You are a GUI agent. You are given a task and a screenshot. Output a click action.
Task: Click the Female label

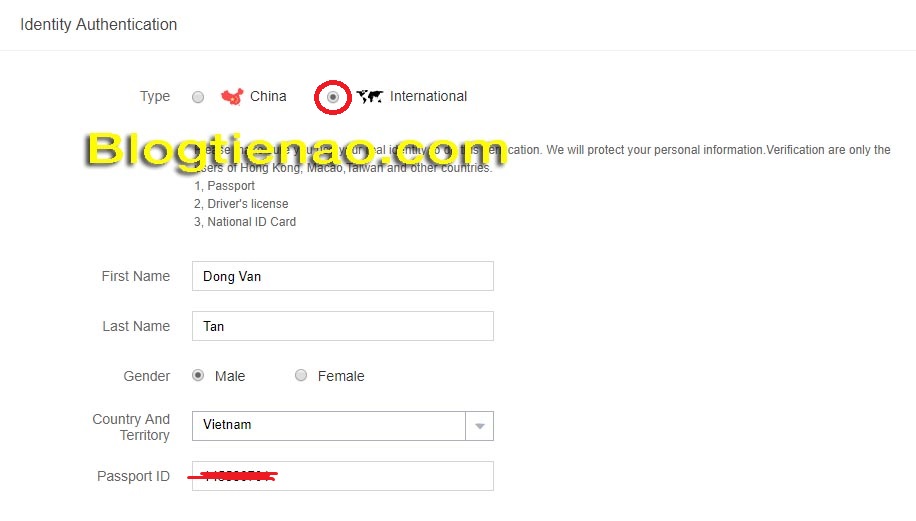click(341, 376)
